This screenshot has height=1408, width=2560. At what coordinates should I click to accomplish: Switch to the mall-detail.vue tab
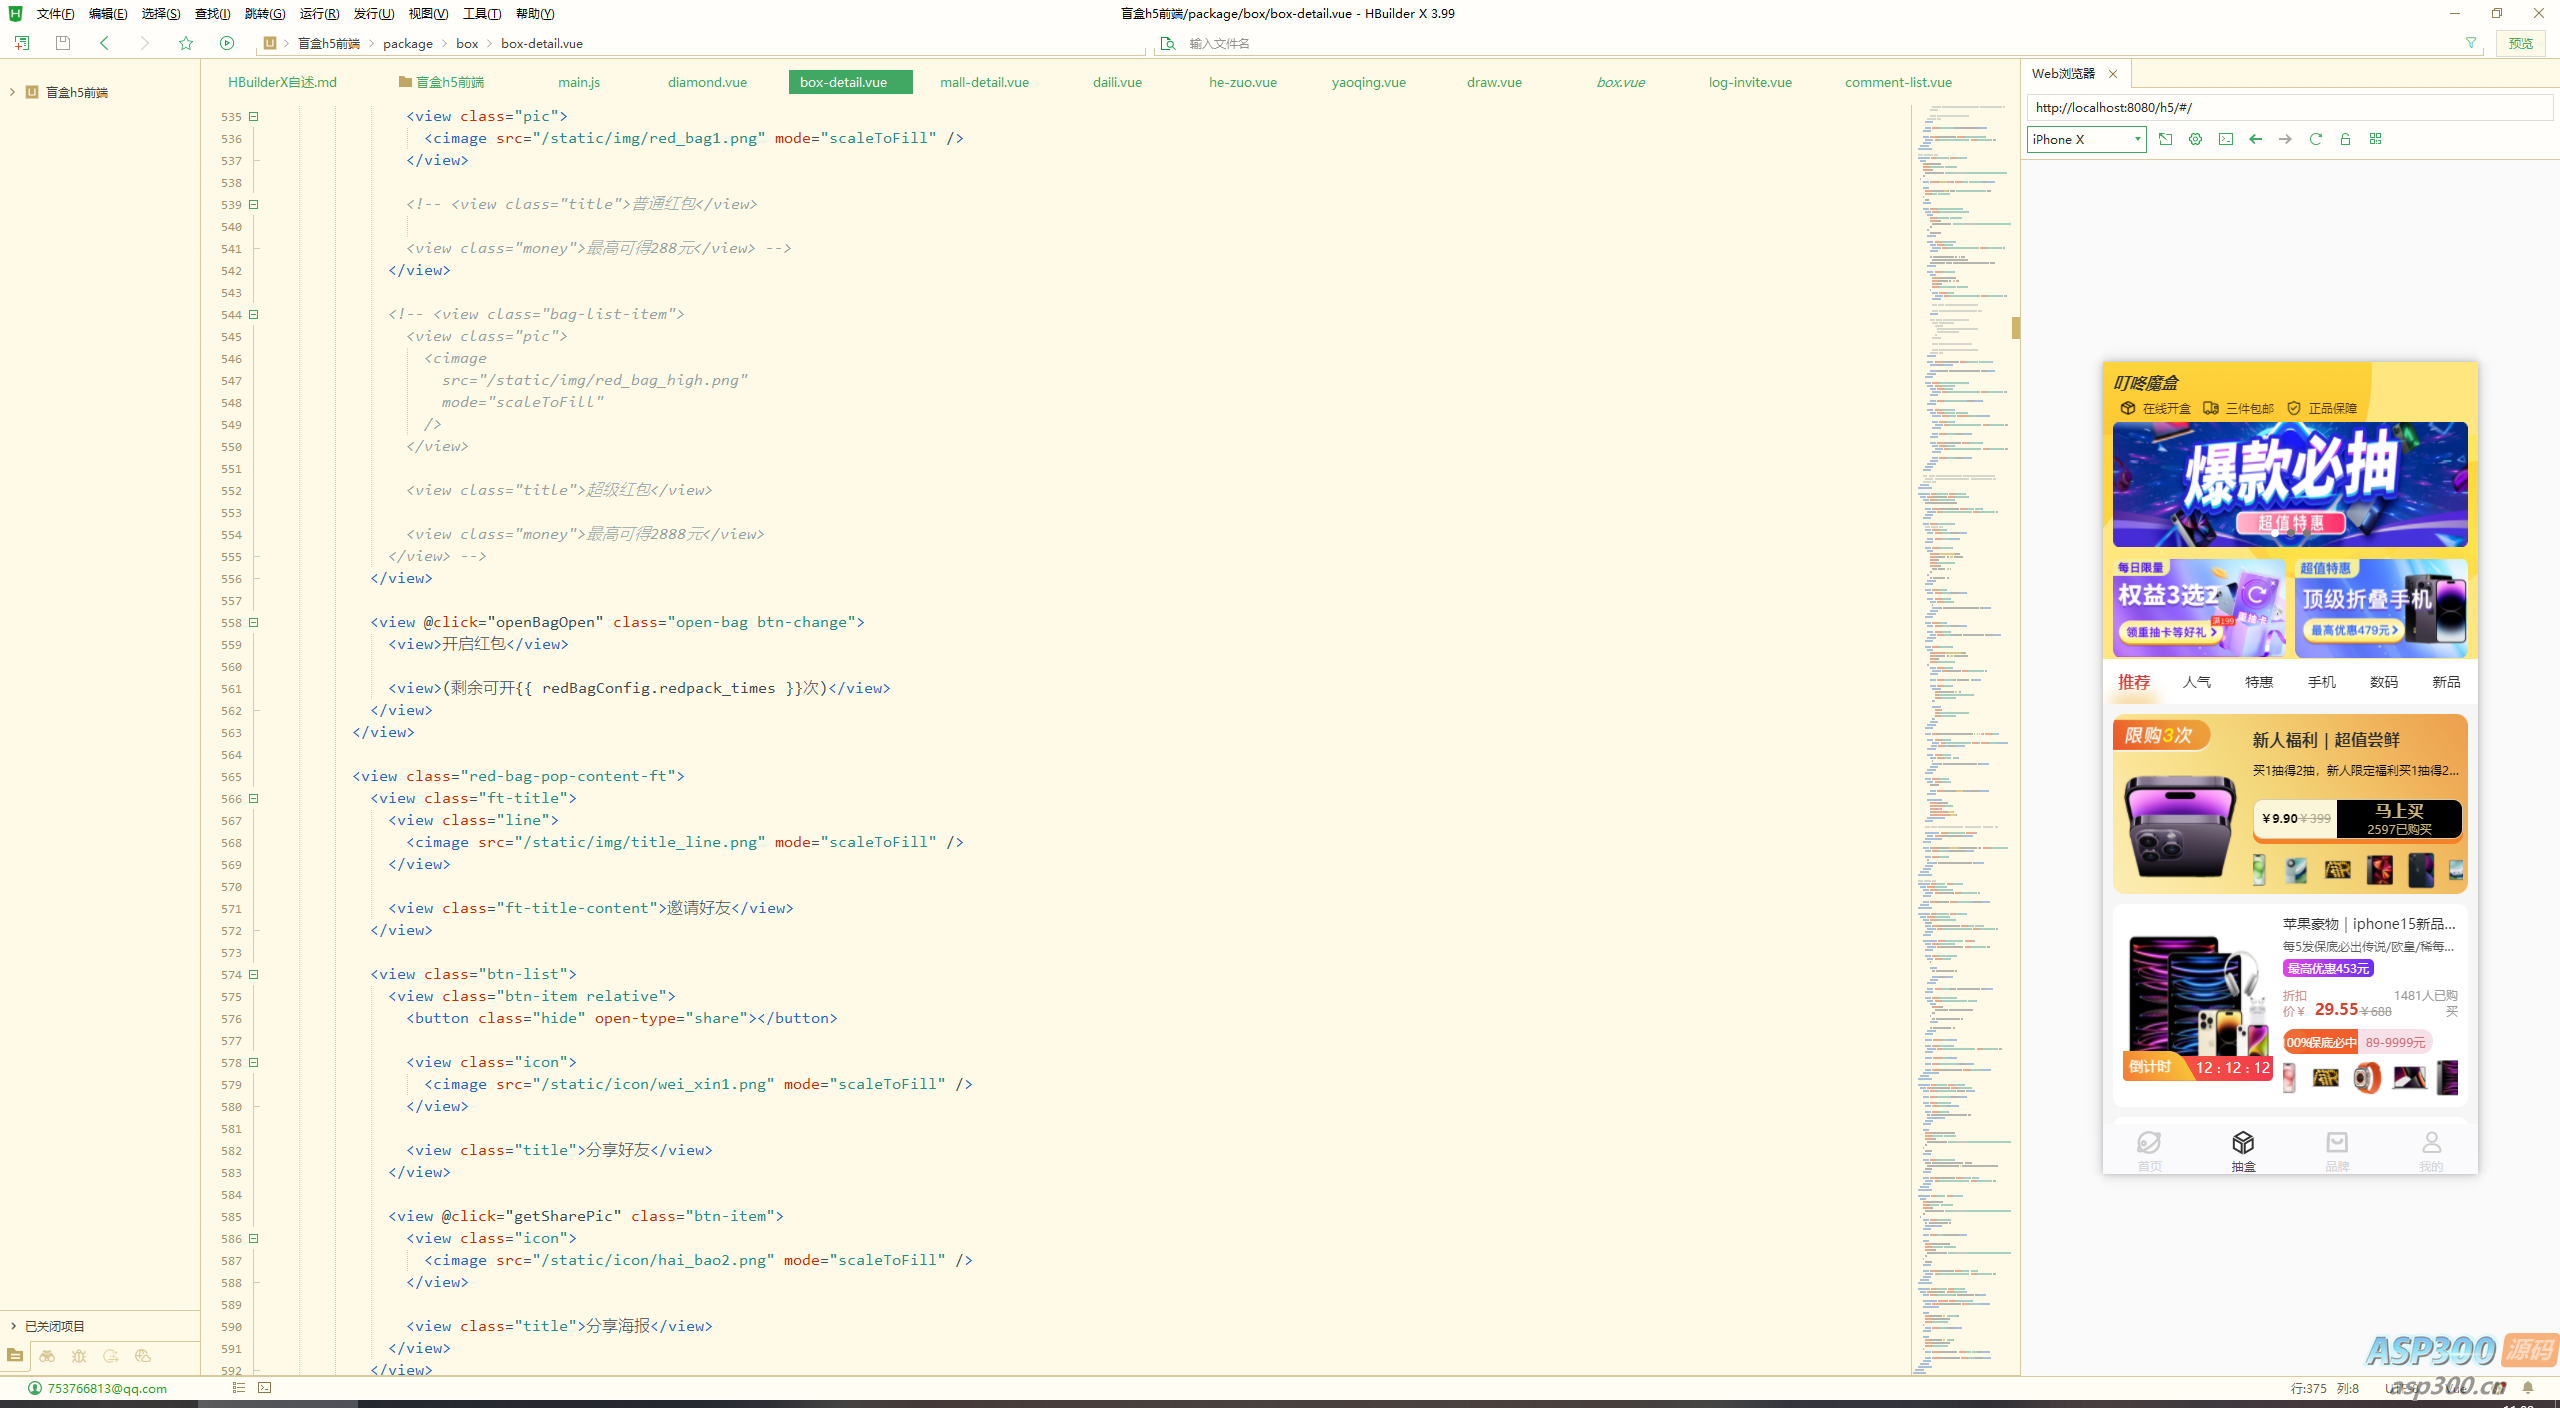click(x=984, y=82)
